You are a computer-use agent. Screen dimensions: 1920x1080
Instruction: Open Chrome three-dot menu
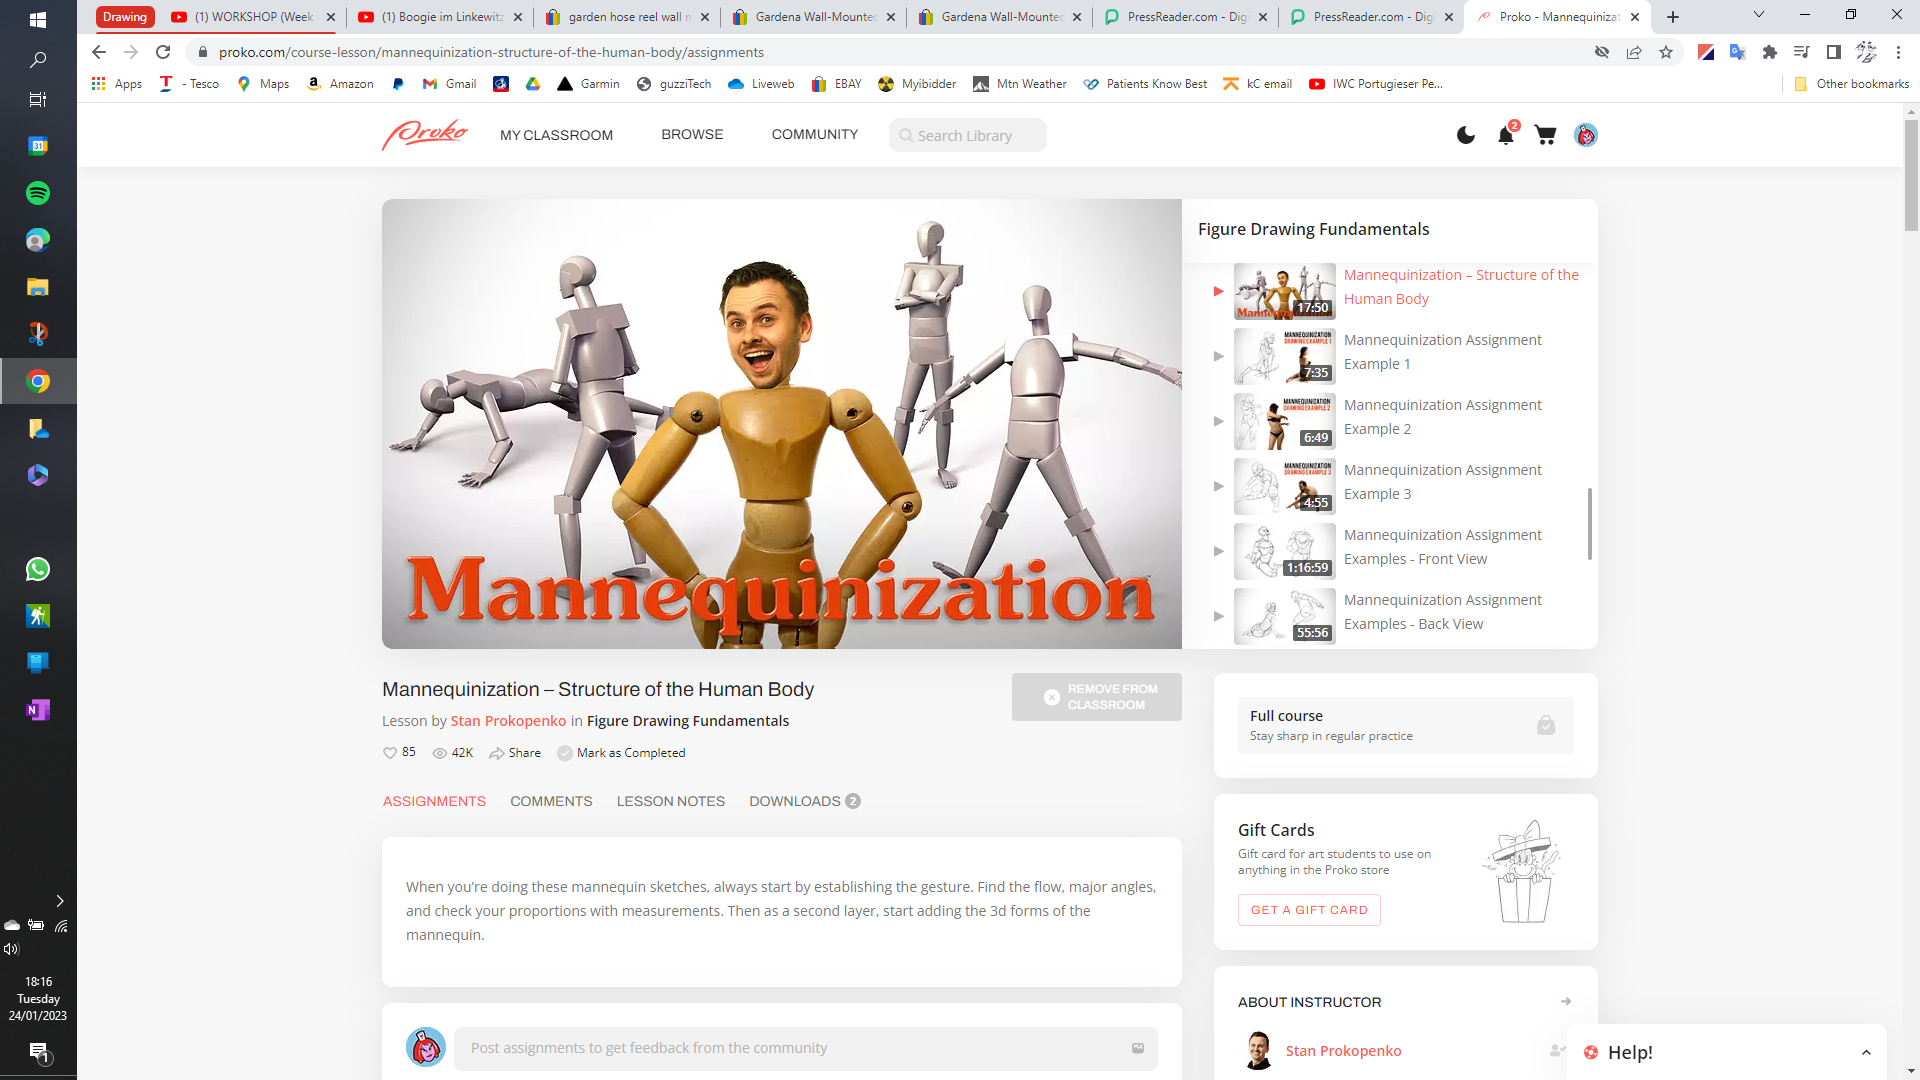click(1898, 52)
